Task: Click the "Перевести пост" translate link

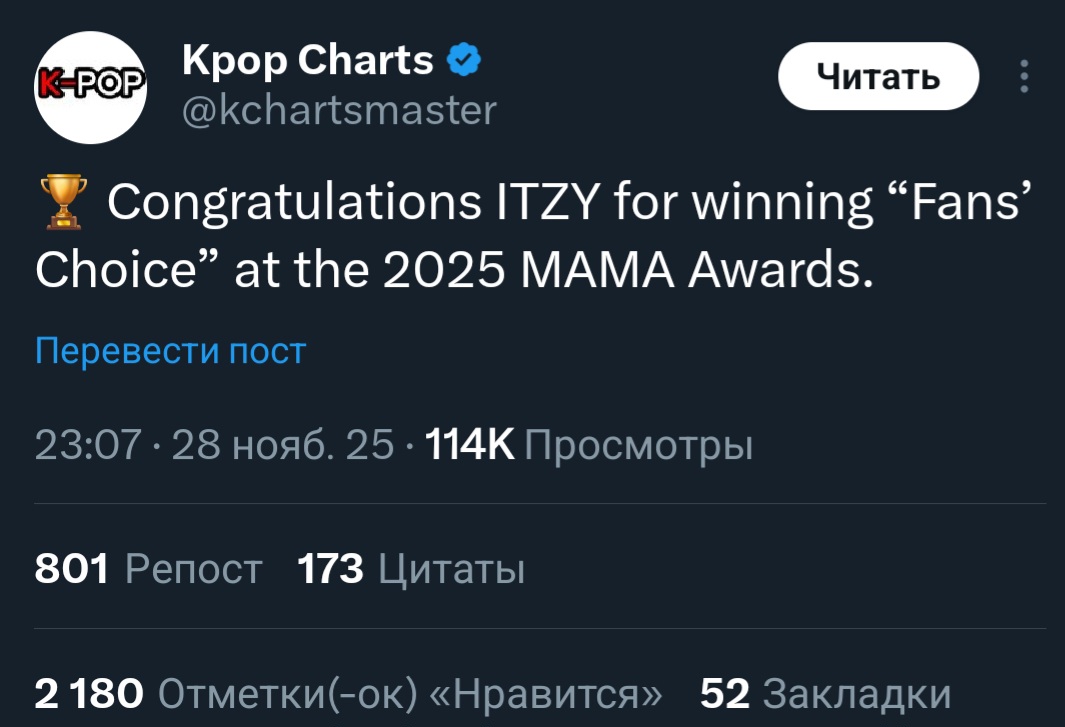Action: pos(170,351)
